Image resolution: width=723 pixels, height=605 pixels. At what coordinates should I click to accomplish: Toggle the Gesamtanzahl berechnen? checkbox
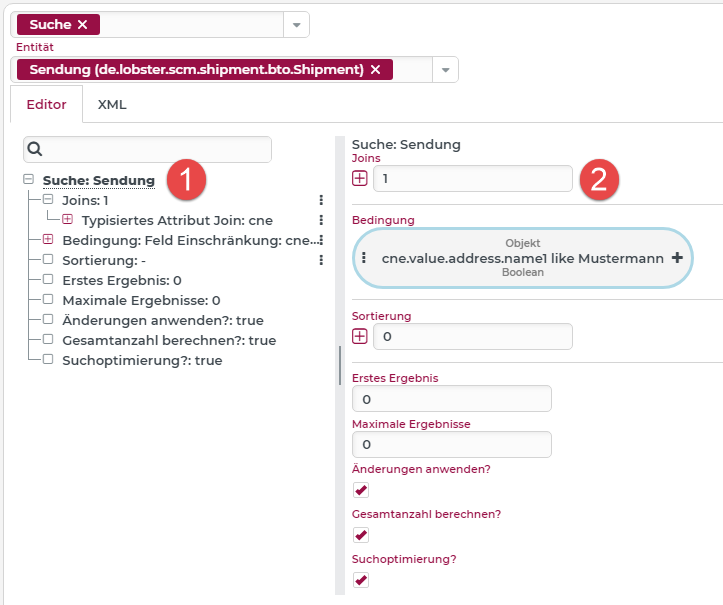pyautogui.click(x=361, y=535)
